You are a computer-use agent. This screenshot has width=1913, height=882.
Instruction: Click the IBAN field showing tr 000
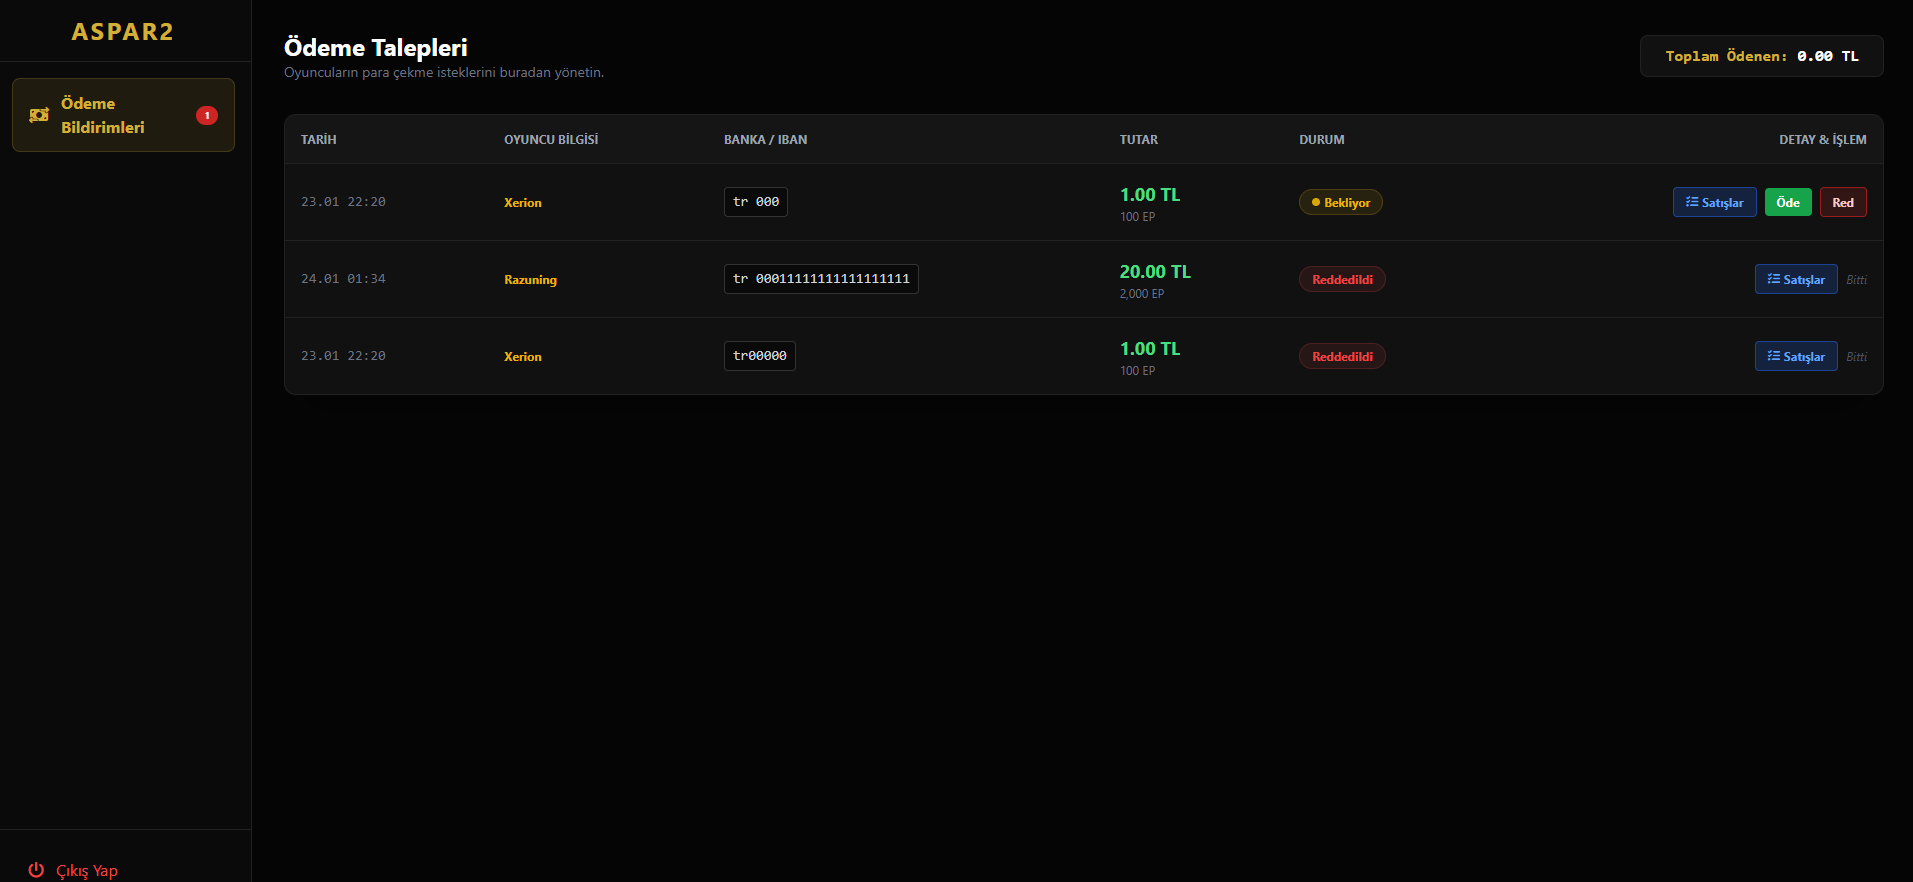pyautogui.click(x=755, y=202)
